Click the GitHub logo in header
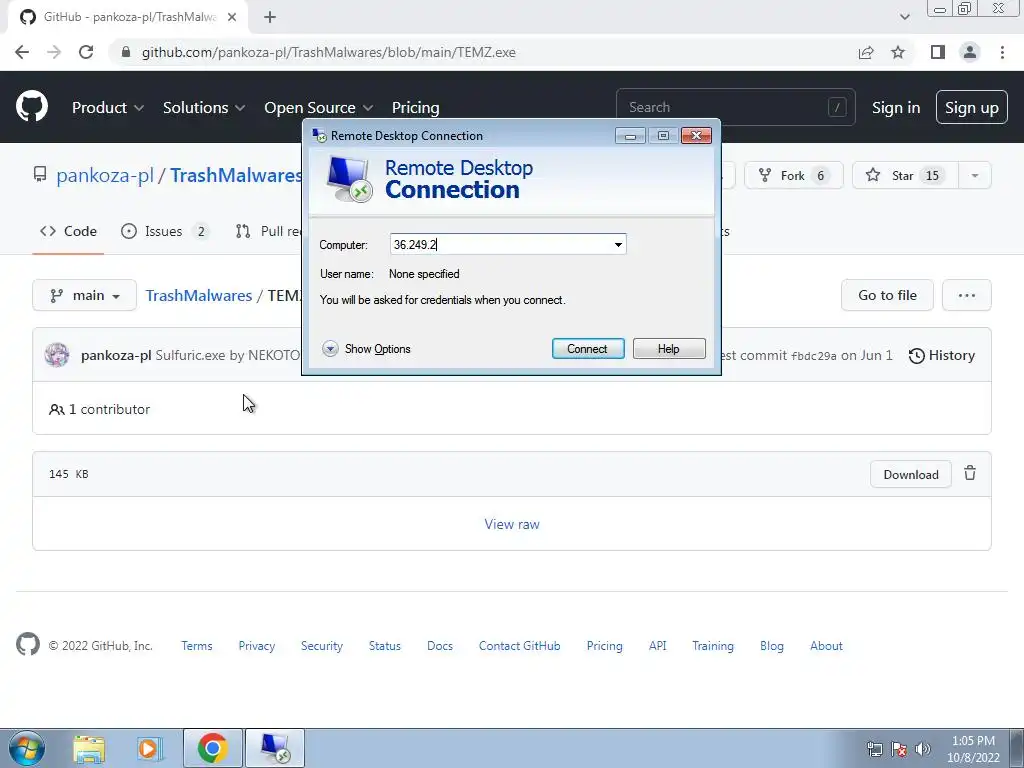 click(x=31, y=107)
